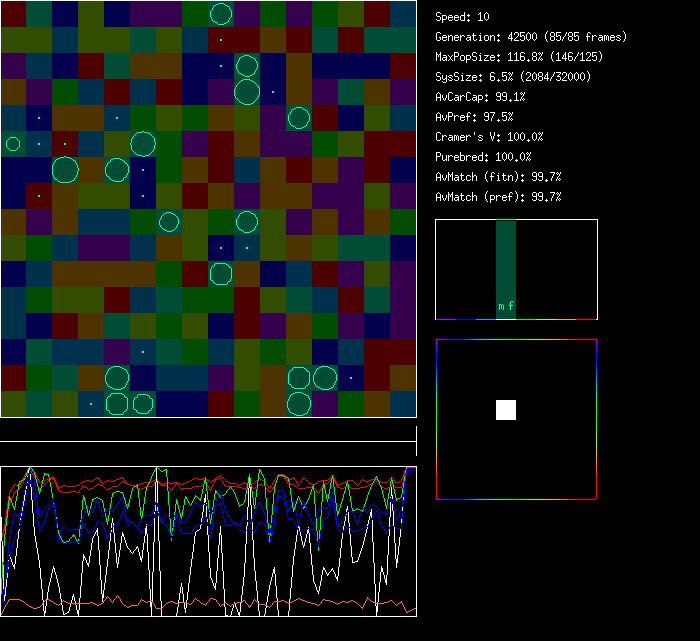This screenshot has width=700, height=641.
Task: Click the "m" label in the histogram
Action: [501, 307]
